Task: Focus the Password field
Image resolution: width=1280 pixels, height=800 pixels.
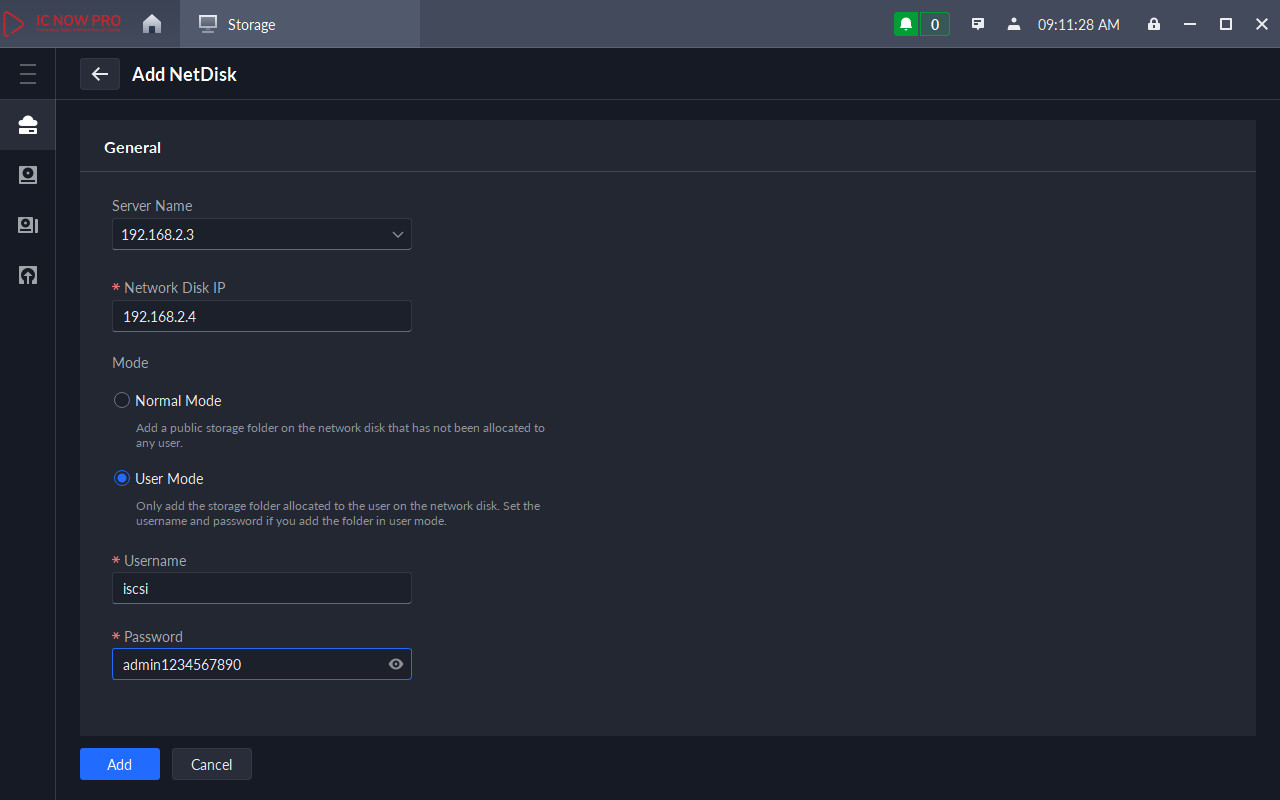Action: (262, 664)
